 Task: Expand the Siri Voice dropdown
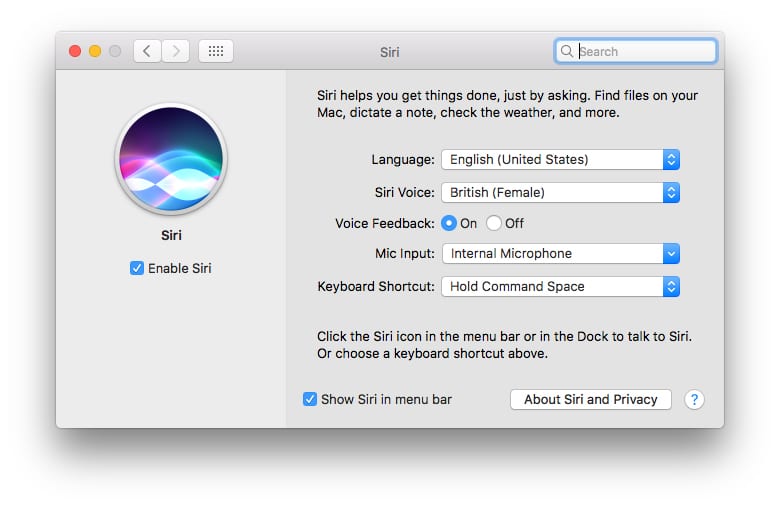[x=560, y=192]
